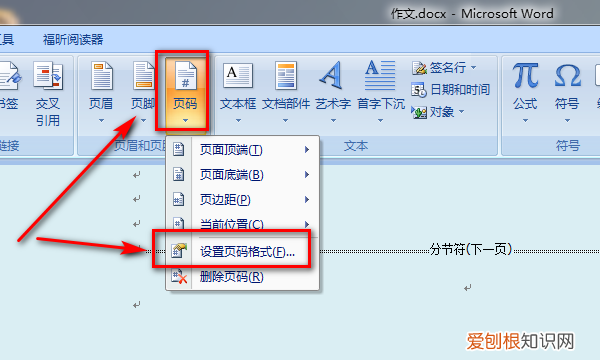
Task: Click the Top of Page (页面顶端) menu icon
Action: tap(178, 149)
